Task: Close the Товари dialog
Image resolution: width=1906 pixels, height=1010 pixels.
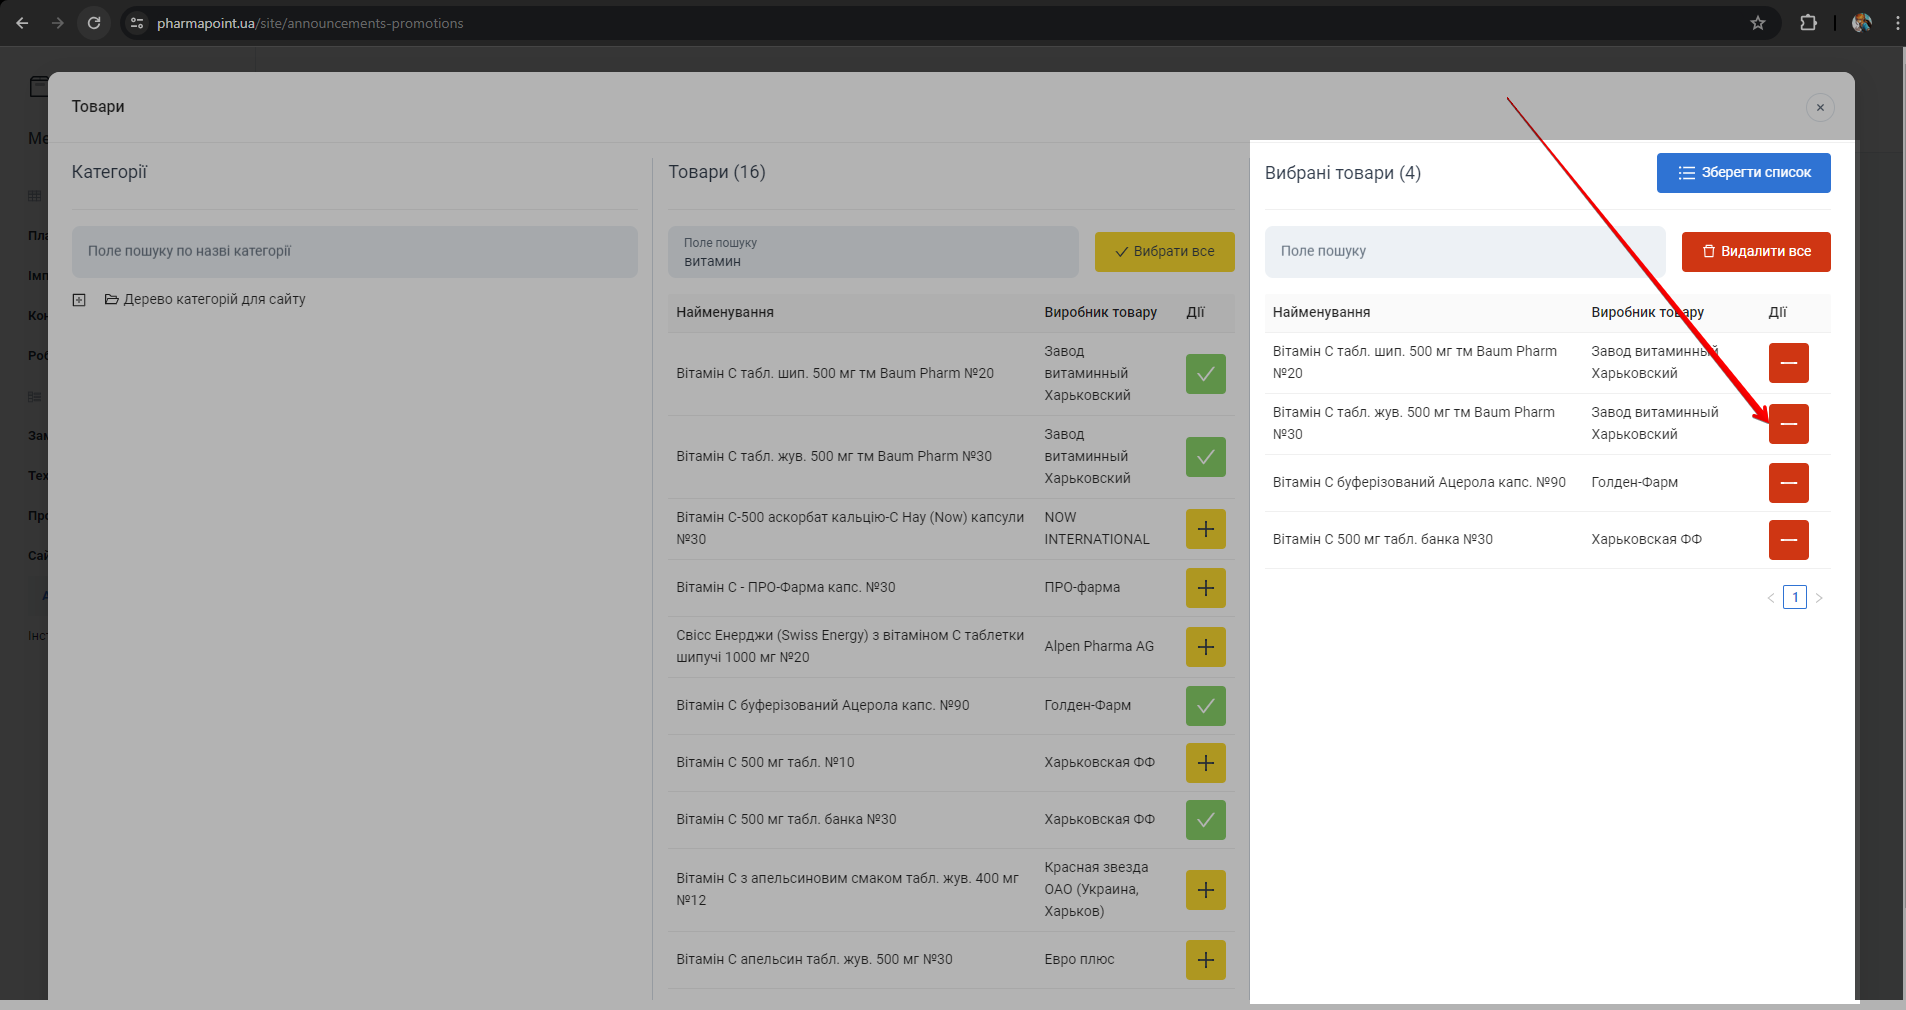Action: point(1820,108)
